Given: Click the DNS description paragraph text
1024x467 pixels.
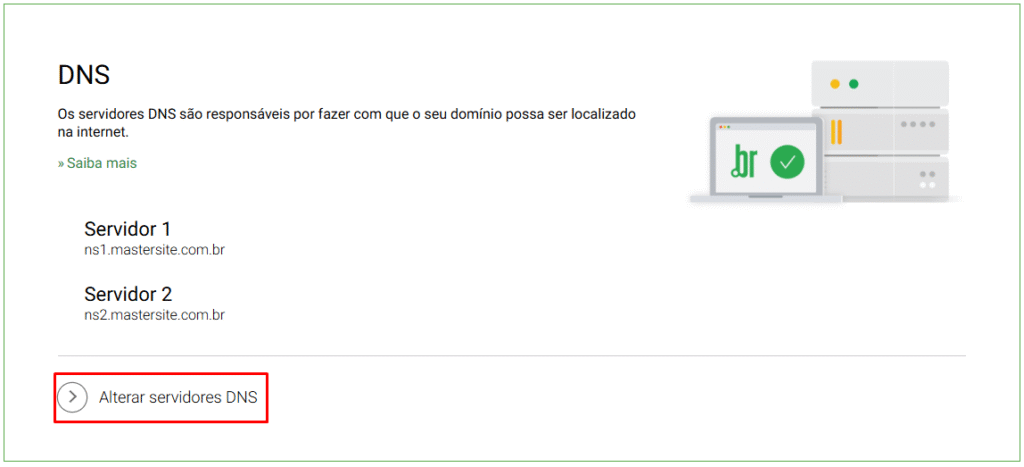Looking at the screenshot, I should pos(347,123).
